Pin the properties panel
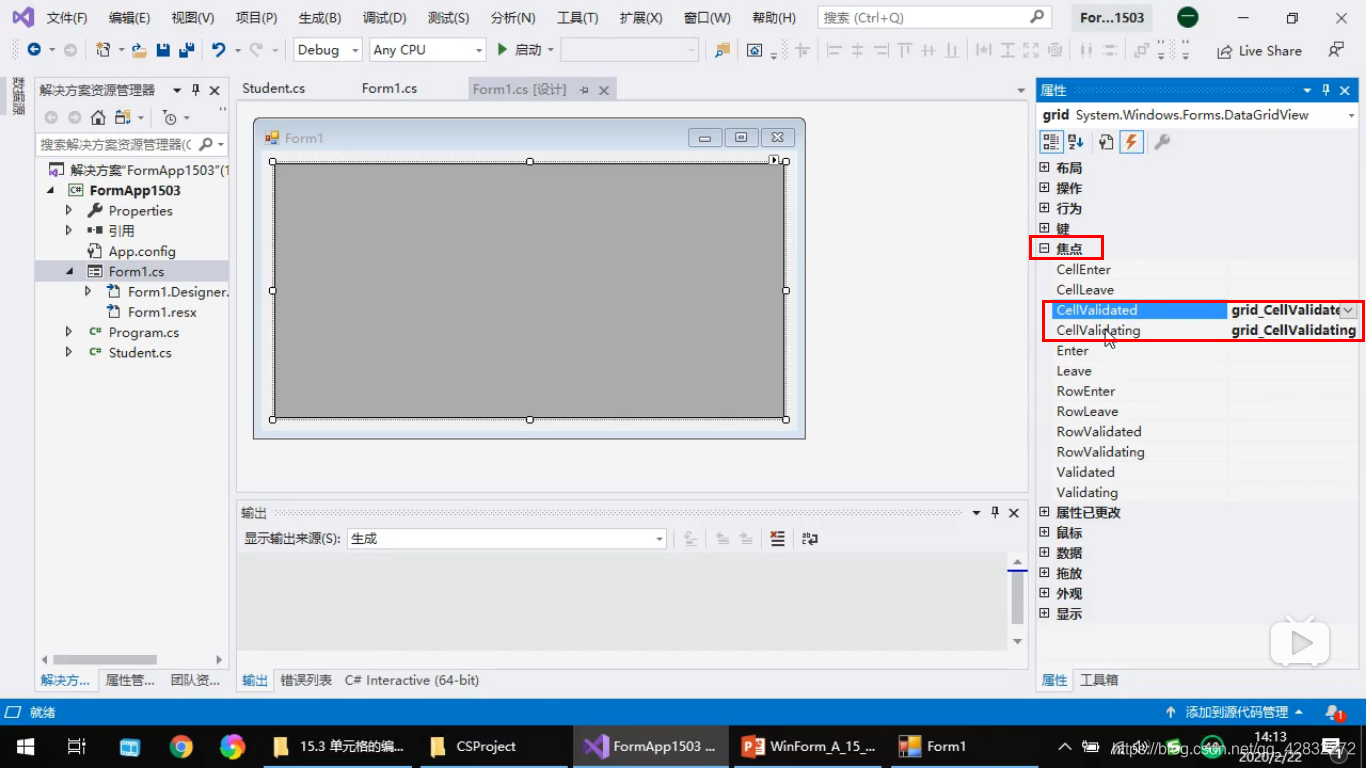 1326,90
